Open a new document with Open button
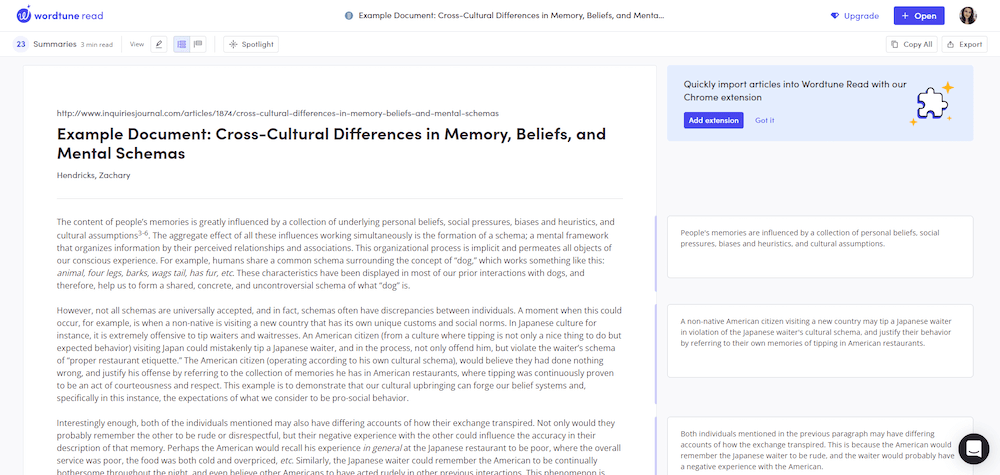 (918, 16)
